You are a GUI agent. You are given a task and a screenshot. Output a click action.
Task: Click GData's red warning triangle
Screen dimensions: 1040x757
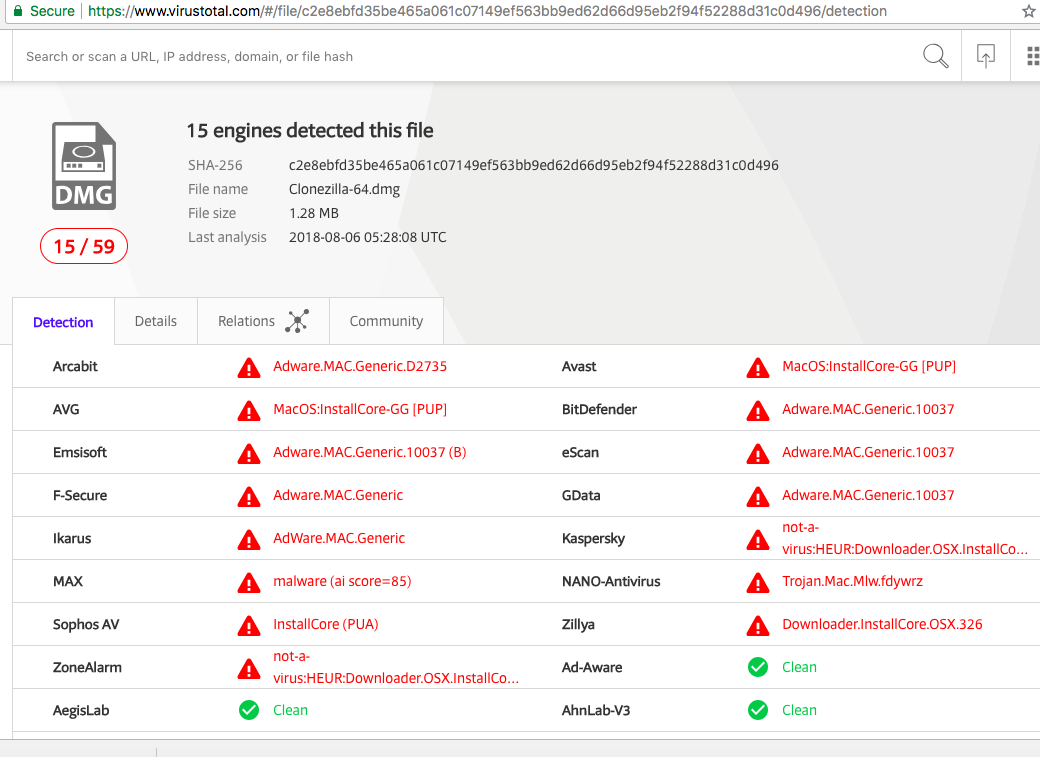coord(757,496)
